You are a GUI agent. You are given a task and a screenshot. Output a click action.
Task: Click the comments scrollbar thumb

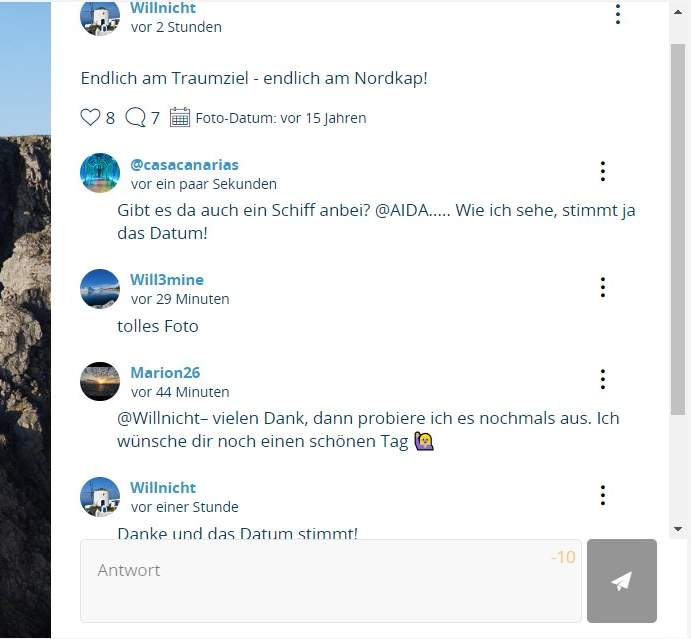(678, 229)
